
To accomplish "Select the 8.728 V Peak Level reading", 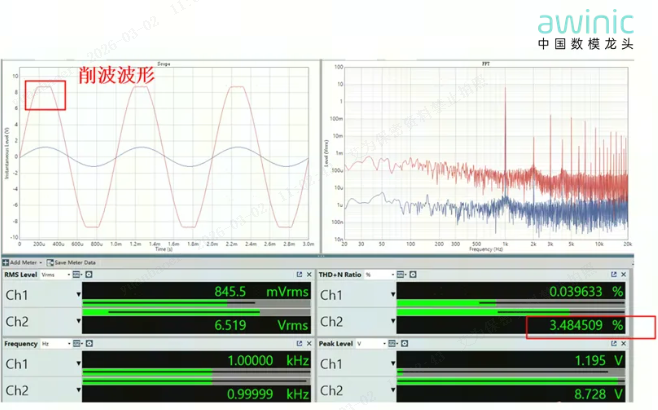I will (599, 394).
